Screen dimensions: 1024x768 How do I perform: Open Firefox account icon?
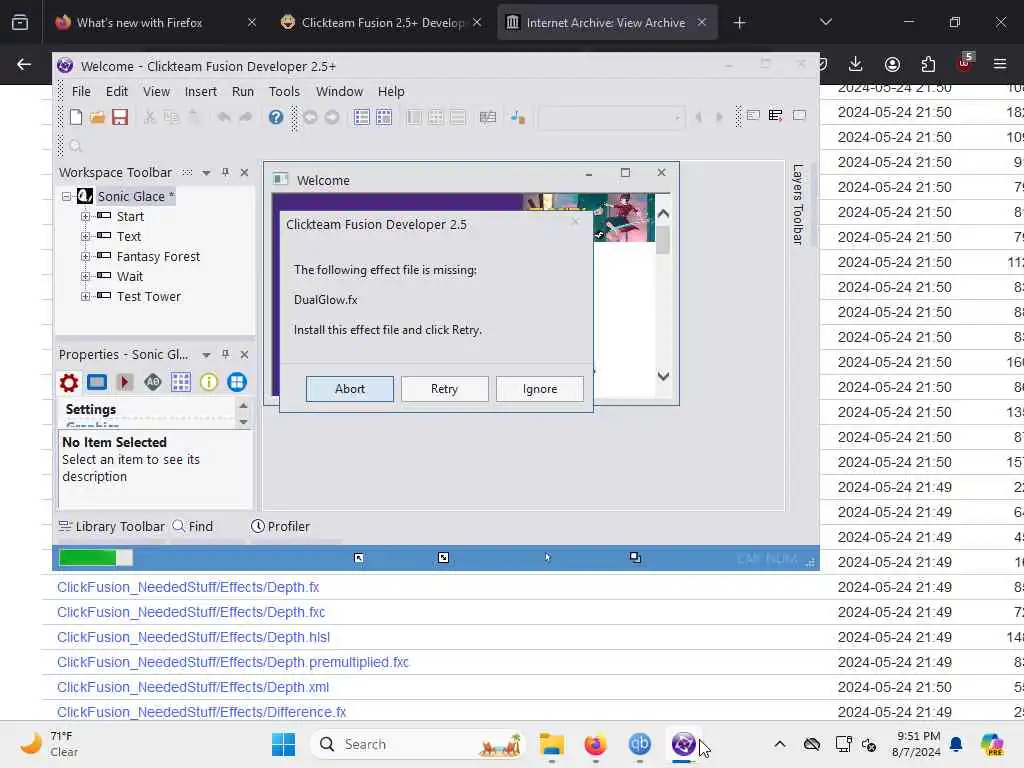coord(892,64)
